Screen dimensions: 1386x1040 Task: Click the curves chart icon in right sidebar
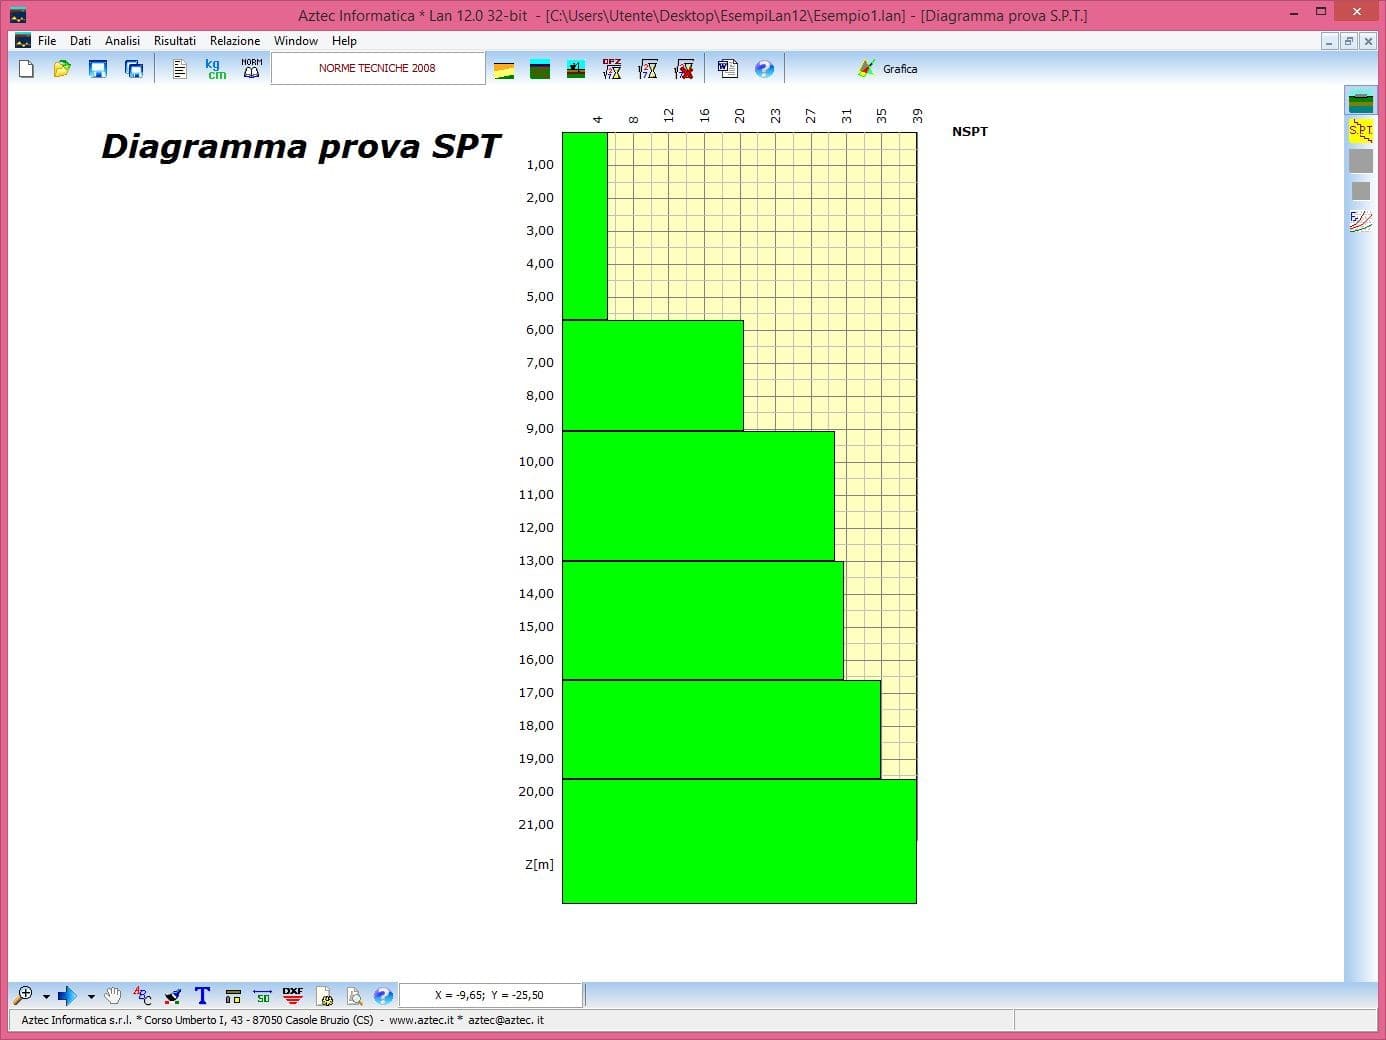click(1361, 221)
